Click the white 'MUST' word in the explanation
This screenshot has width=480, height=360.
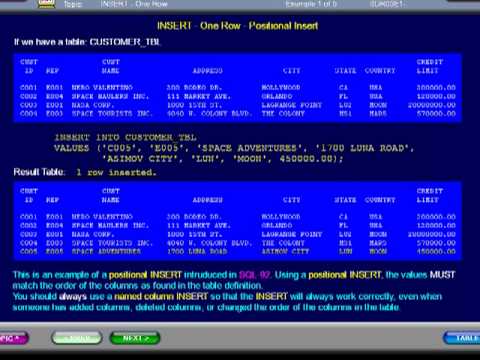(442, 275)
